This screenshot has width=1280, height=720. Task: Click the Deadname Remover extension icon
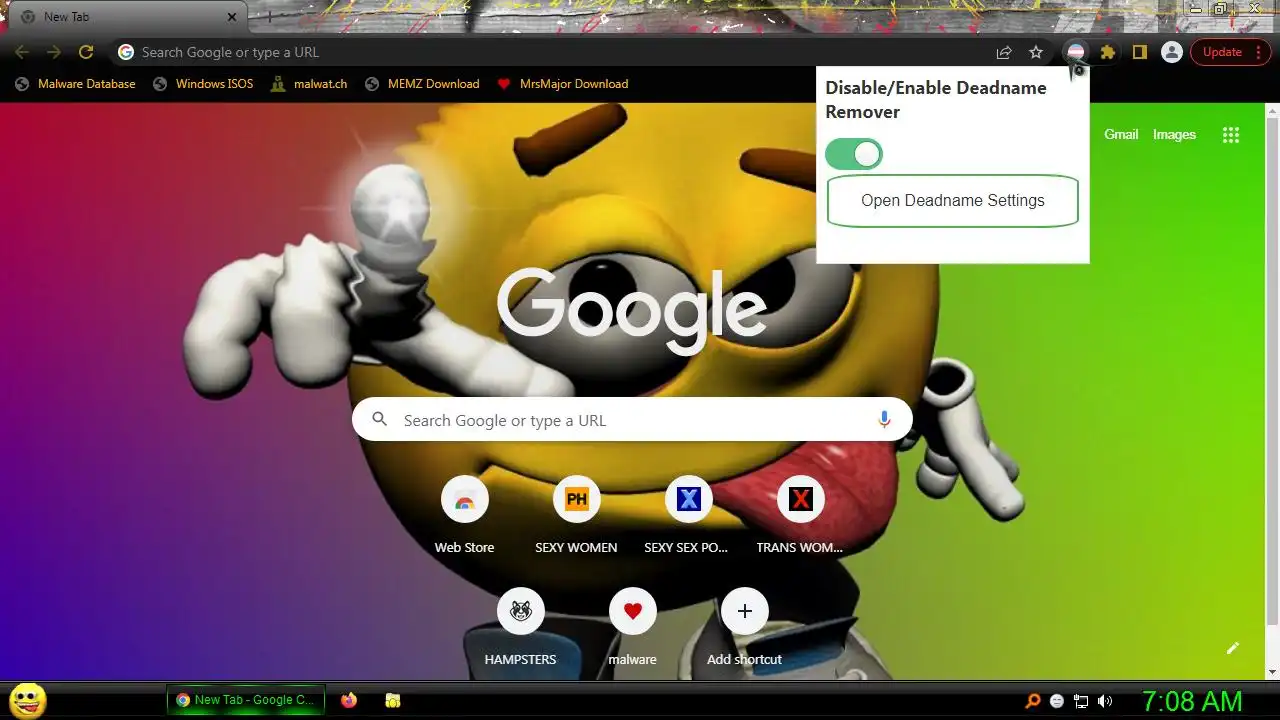pyautogui.click(x=1076, y=52)
